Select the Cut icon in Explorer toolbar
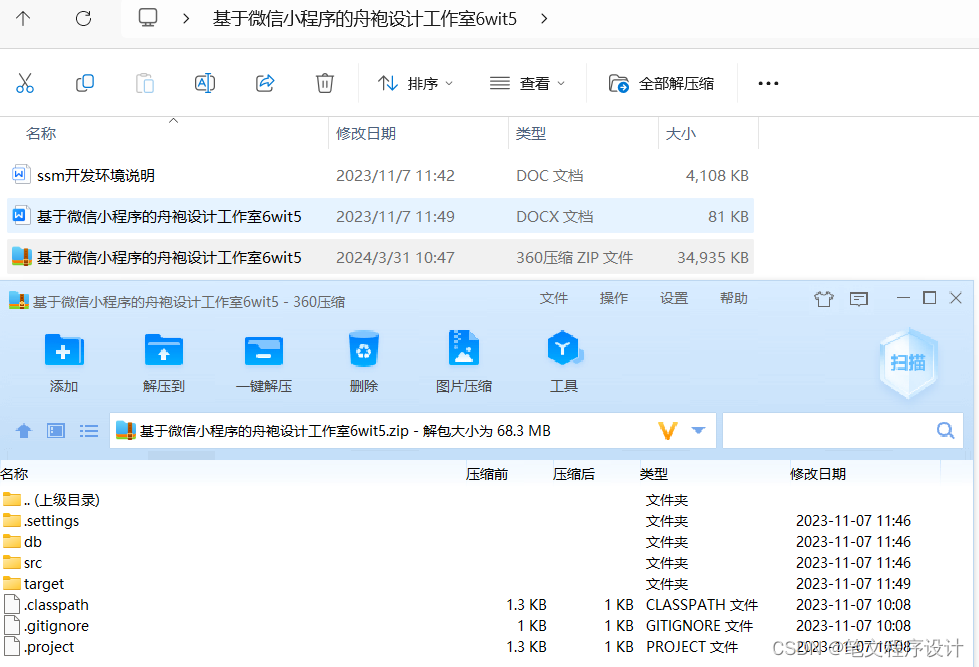Screen dimensions: 979x667 pos(25,83)
